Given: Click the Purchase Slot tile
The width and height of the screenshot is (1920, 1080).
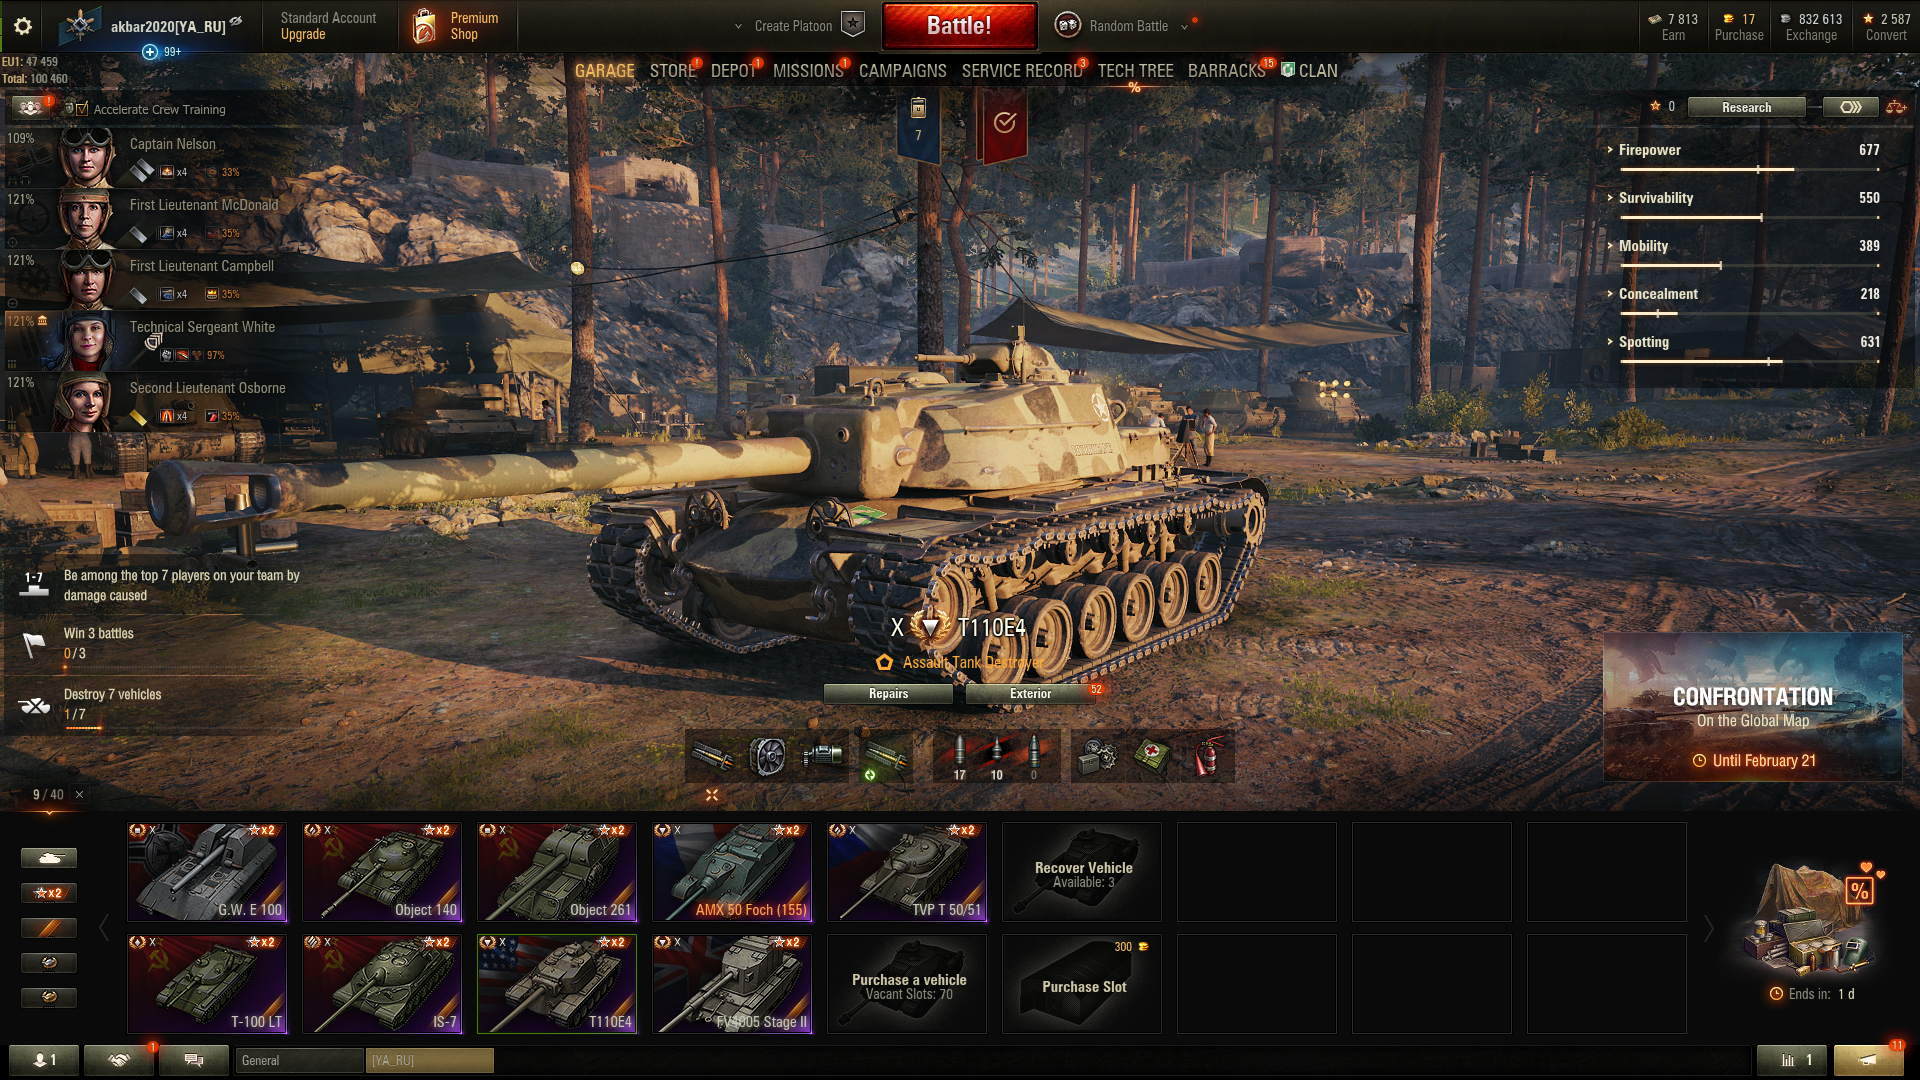Looking at the screenshot, I should [1082, 984].
